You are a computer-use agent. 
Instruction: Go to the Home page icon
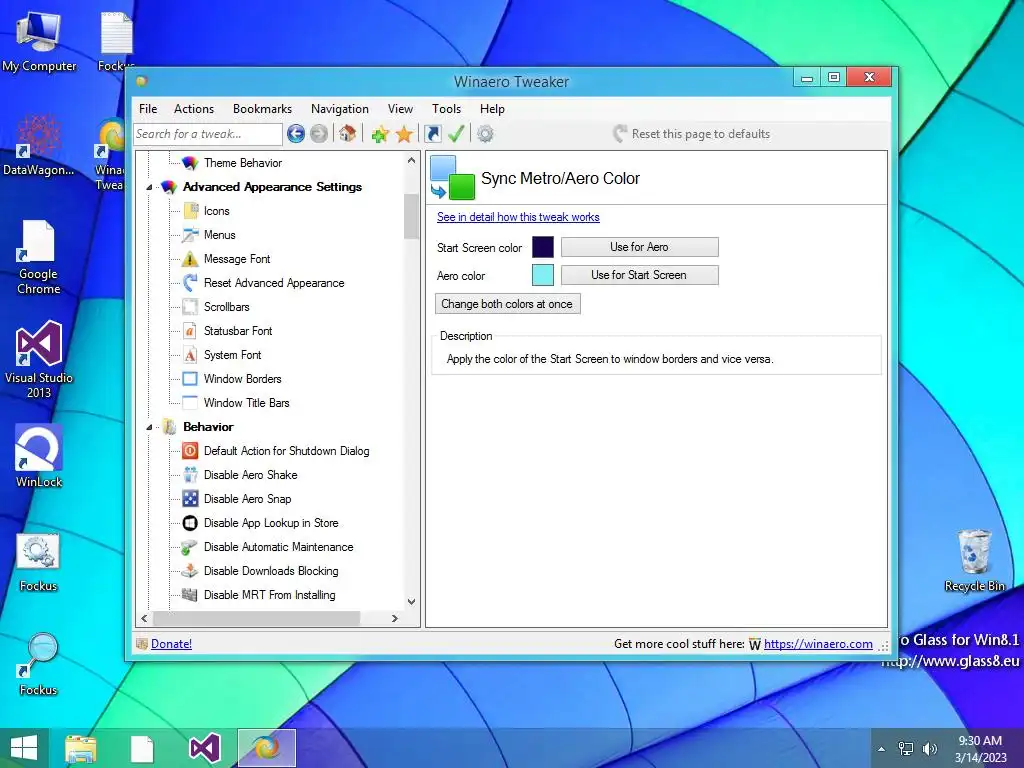pos(347,134)
